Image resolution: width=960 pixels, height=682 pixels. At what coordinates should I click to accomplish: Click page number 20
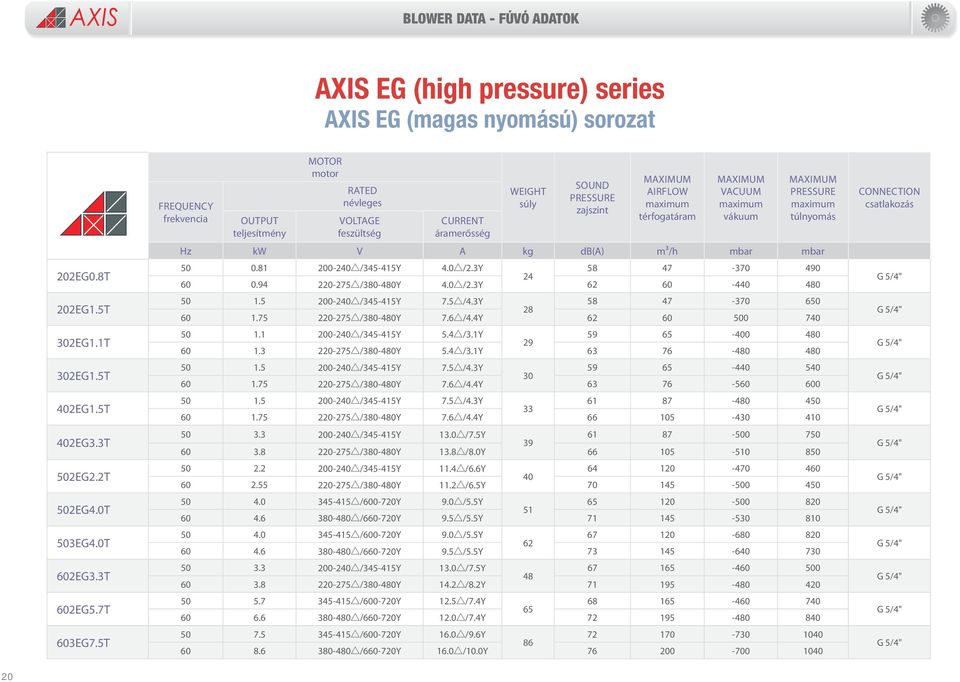click(x=7, y=676)
